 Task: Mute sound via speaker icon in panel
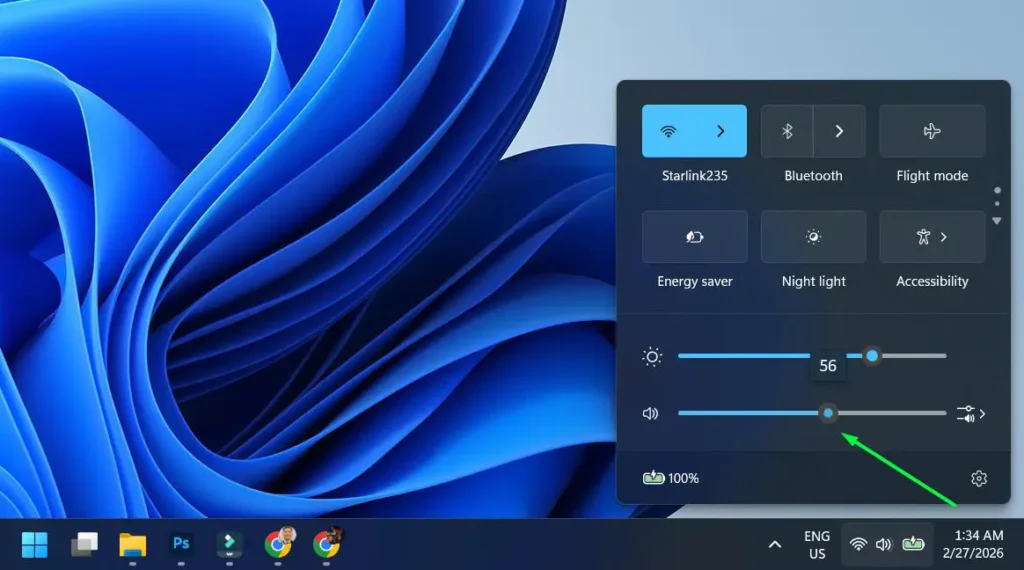[x=650, y=413]
